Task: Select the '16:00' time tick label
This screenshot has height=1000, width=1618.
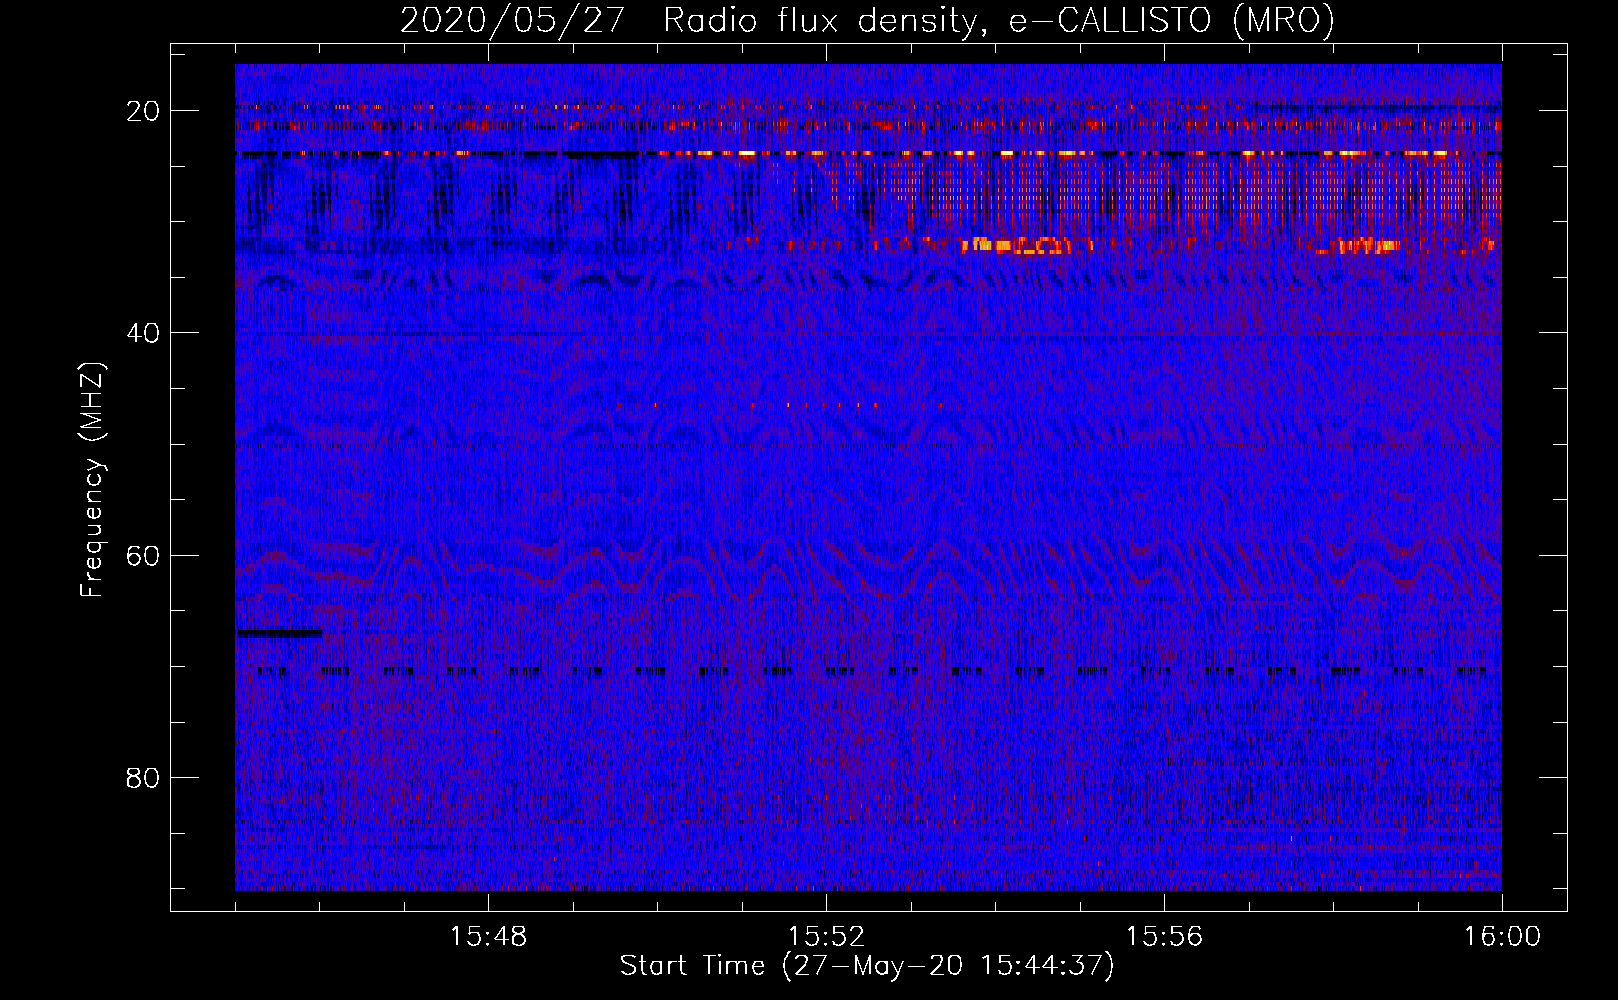Action: coord(1502,937)
